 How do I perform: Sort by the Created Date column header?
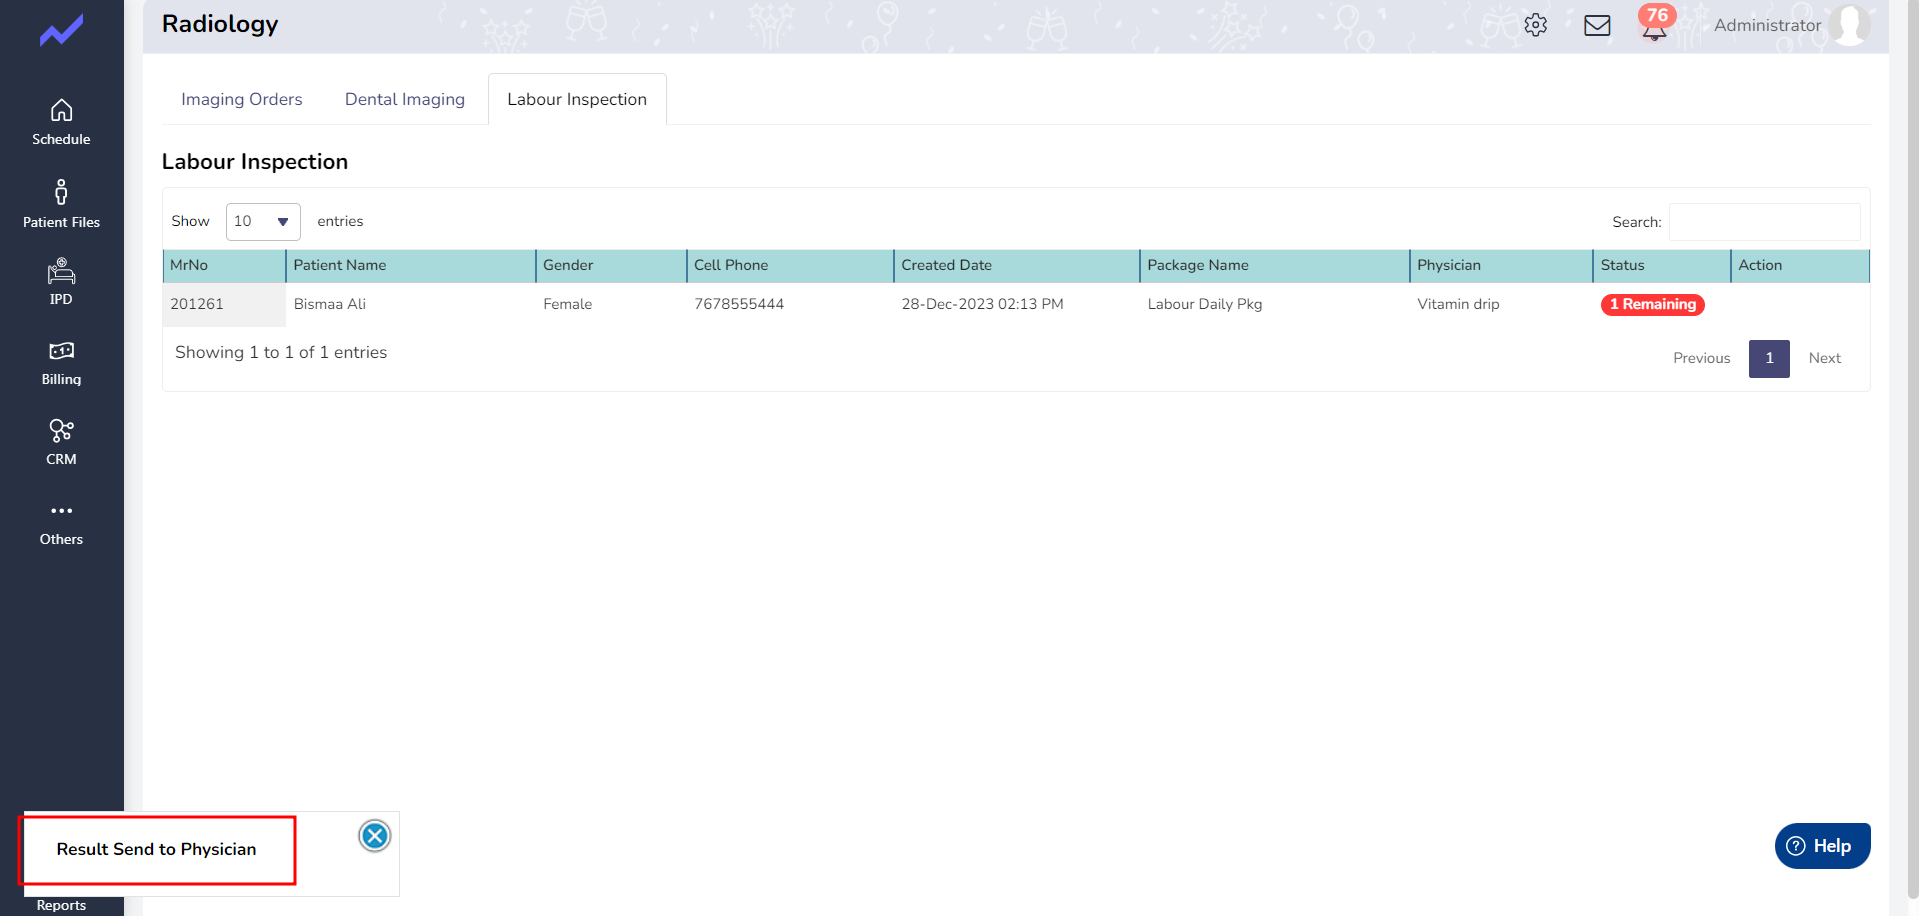[x=1016, y=266]
